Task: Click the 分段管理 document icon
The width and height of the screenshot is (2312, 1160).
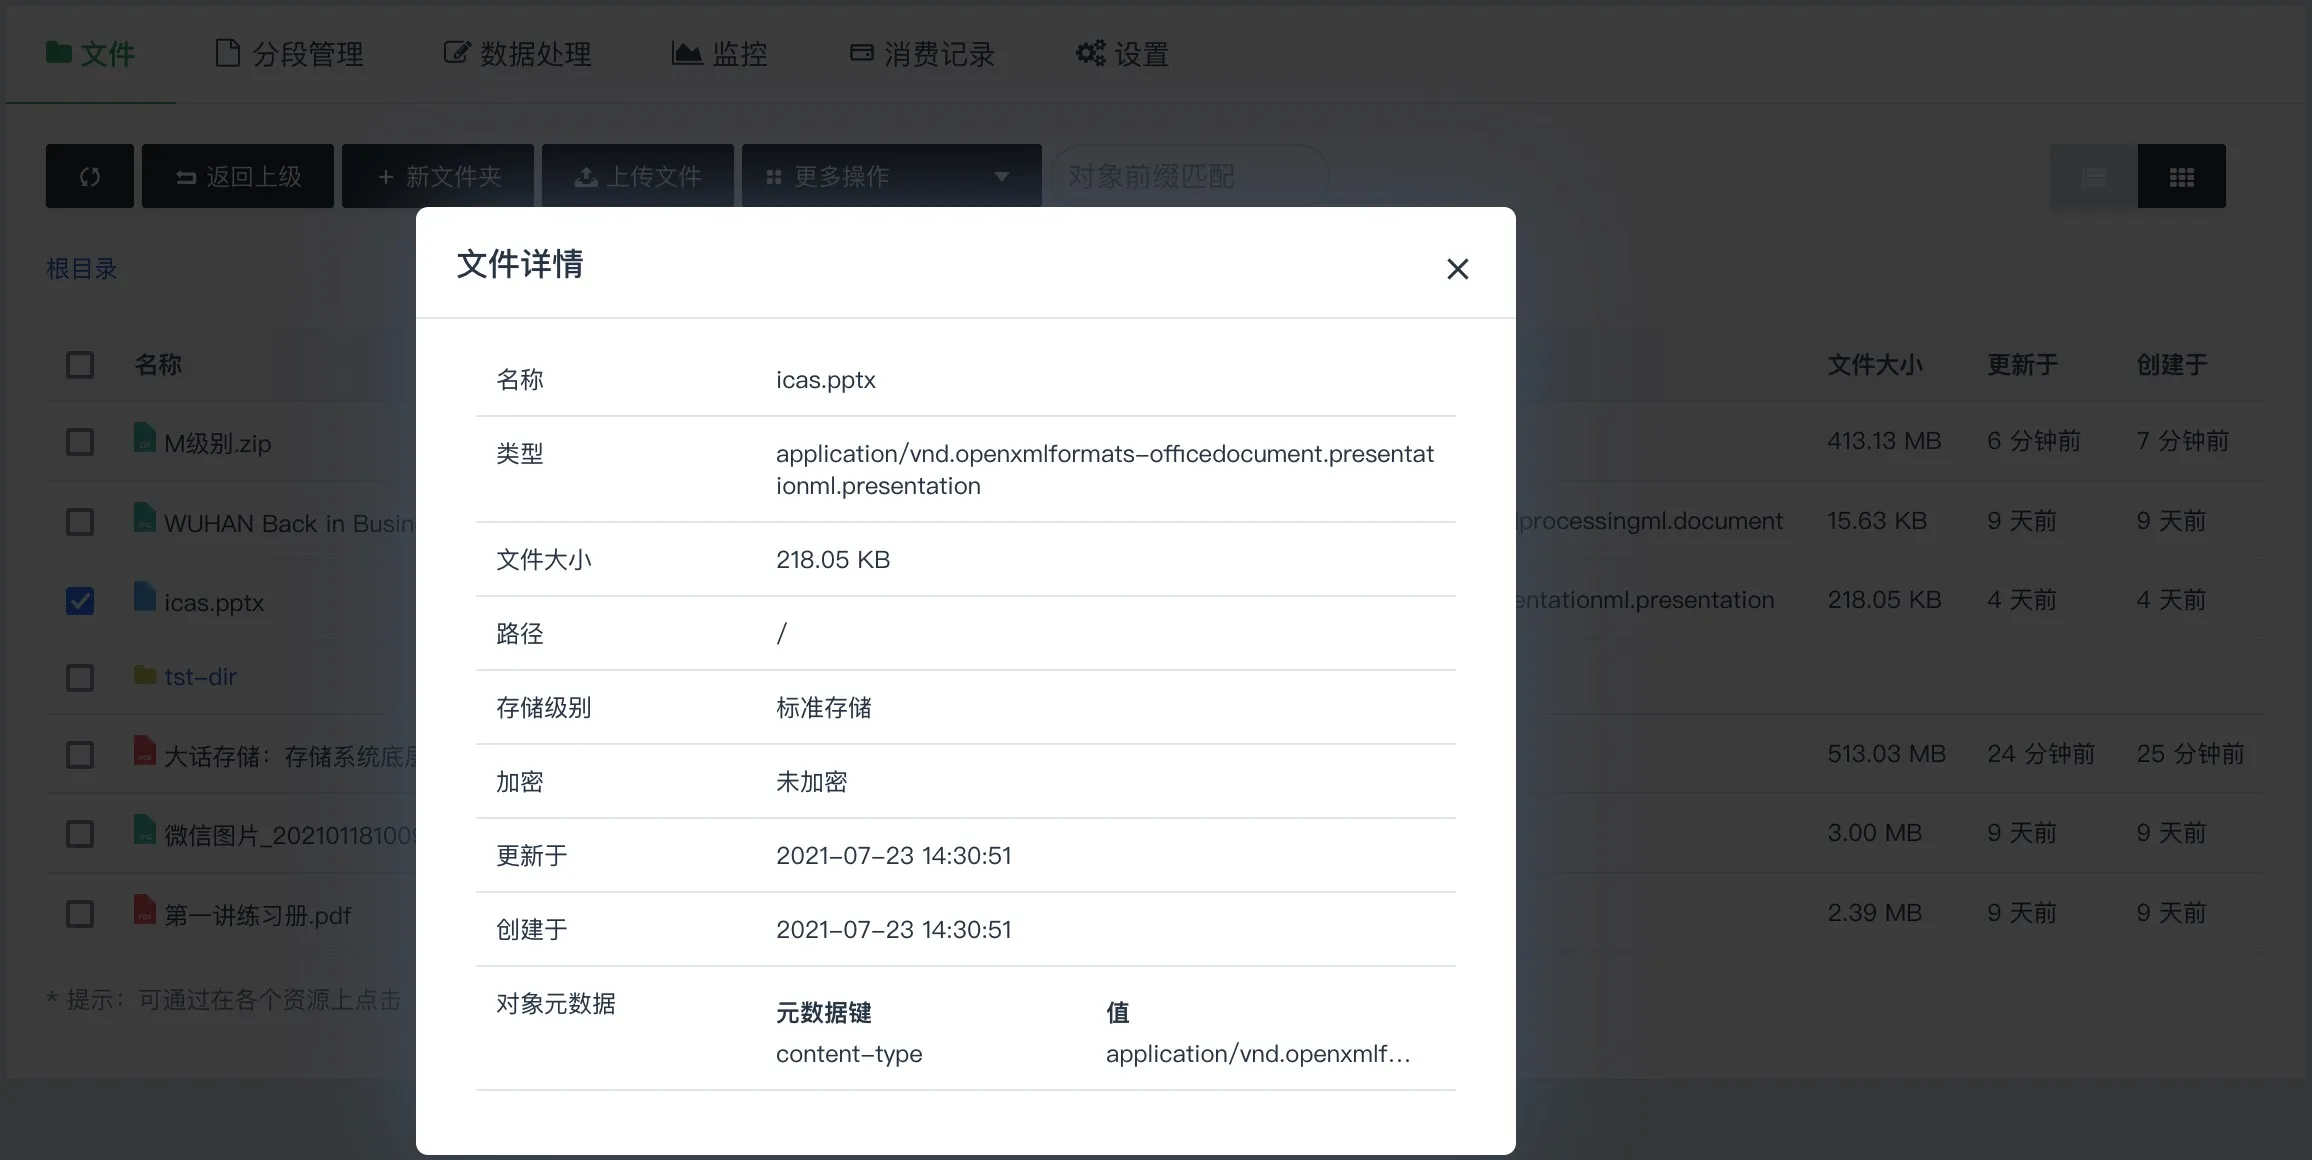Action: tap(228, 52)
